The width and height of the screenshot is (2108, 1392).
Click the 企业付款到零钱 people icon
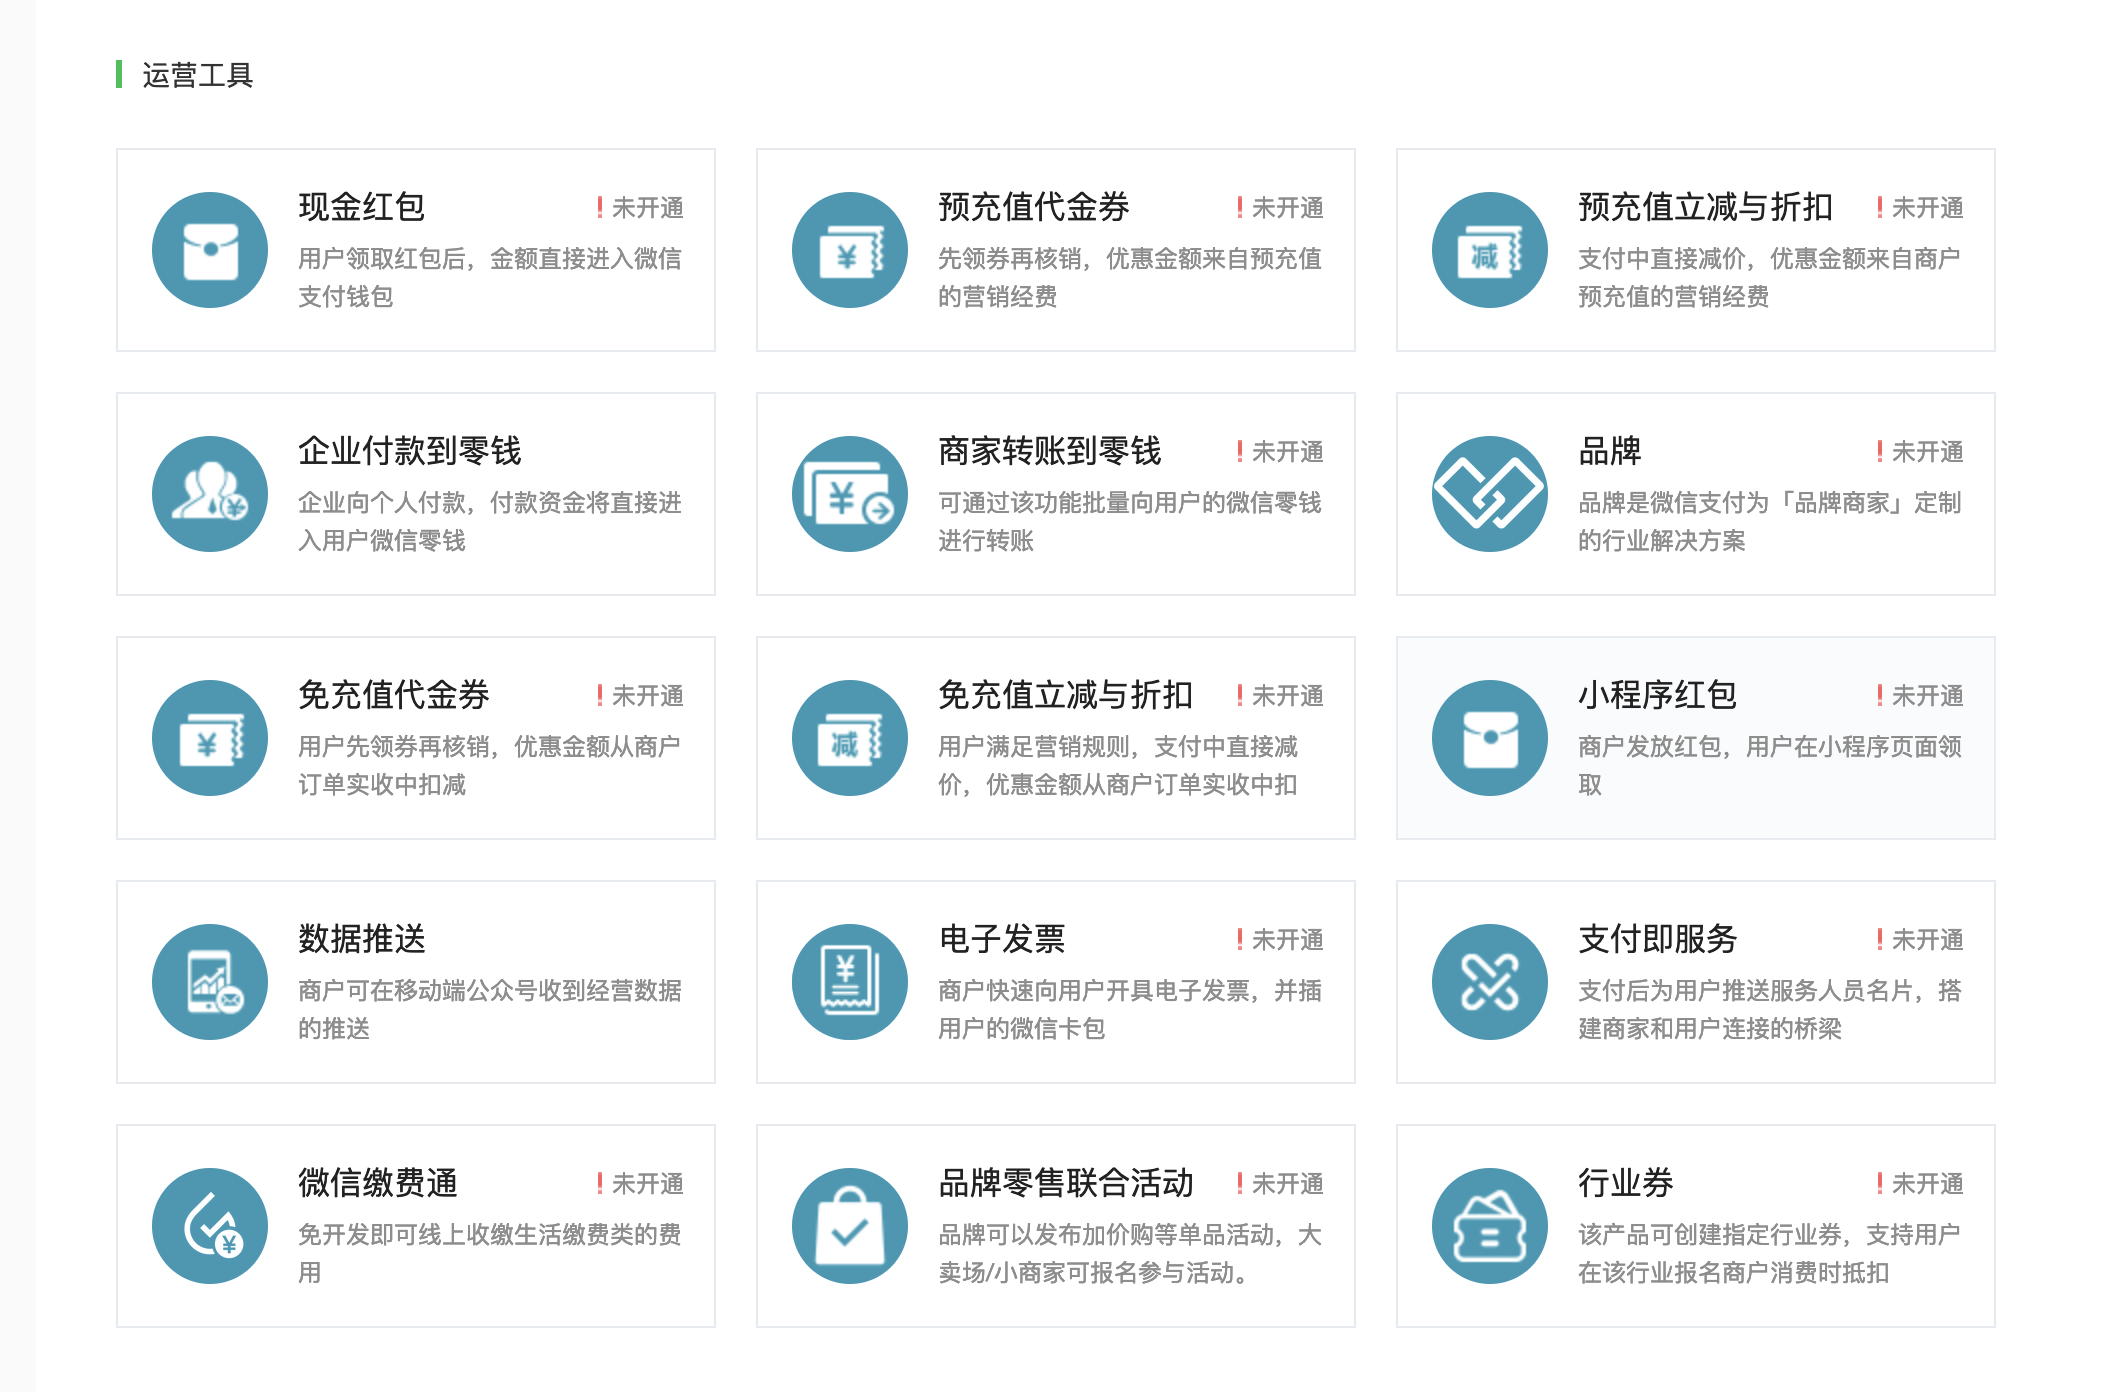tap(210, 494)
